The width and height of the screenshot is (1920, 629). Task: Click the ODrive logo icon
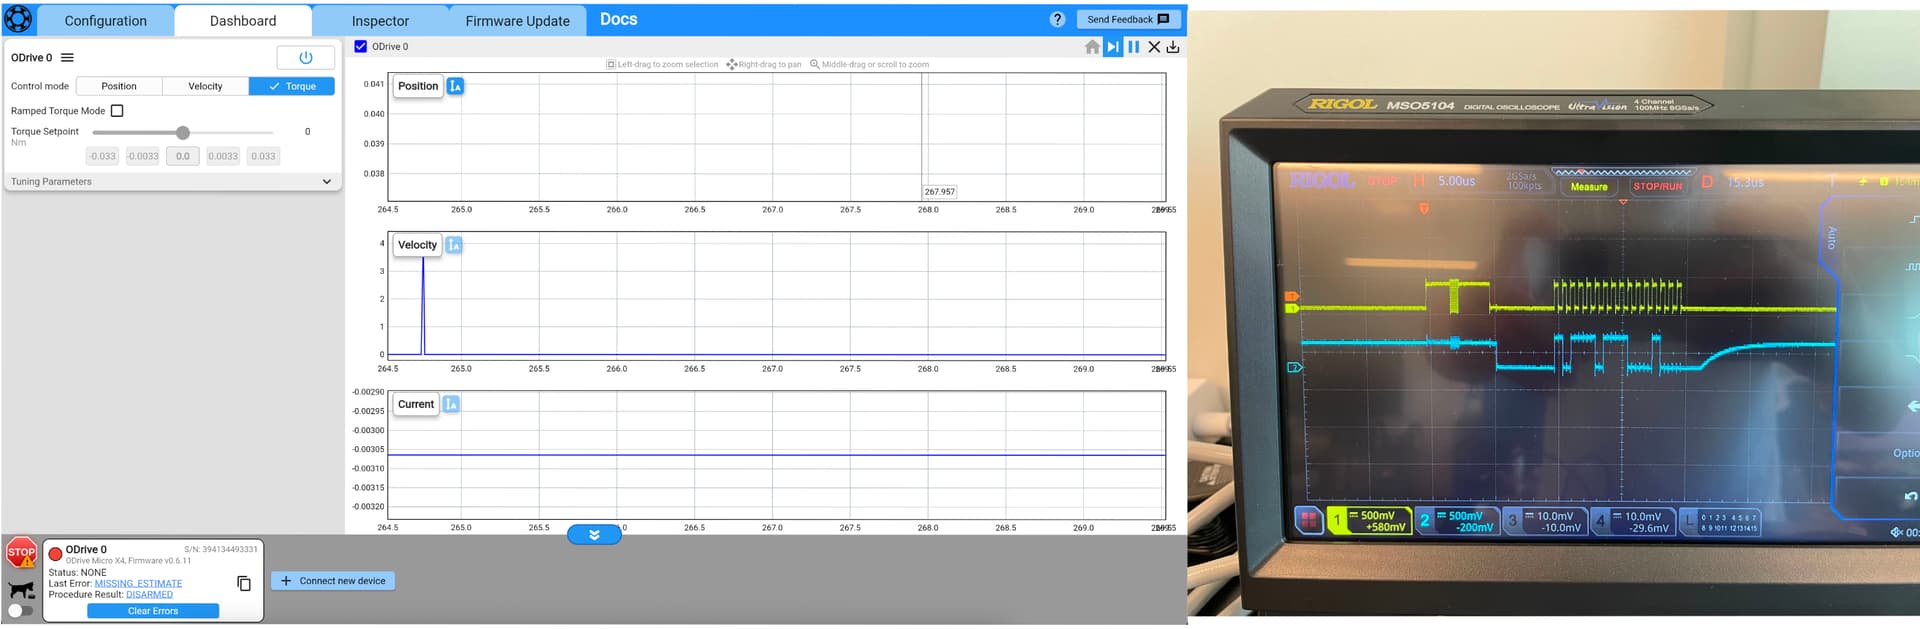click(18, 19)
